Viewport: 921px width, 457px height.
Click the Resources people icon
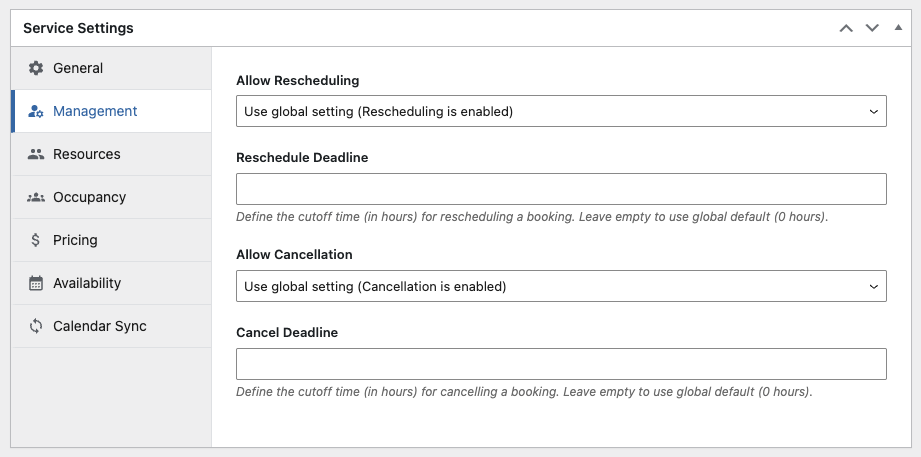click(36, 154)
